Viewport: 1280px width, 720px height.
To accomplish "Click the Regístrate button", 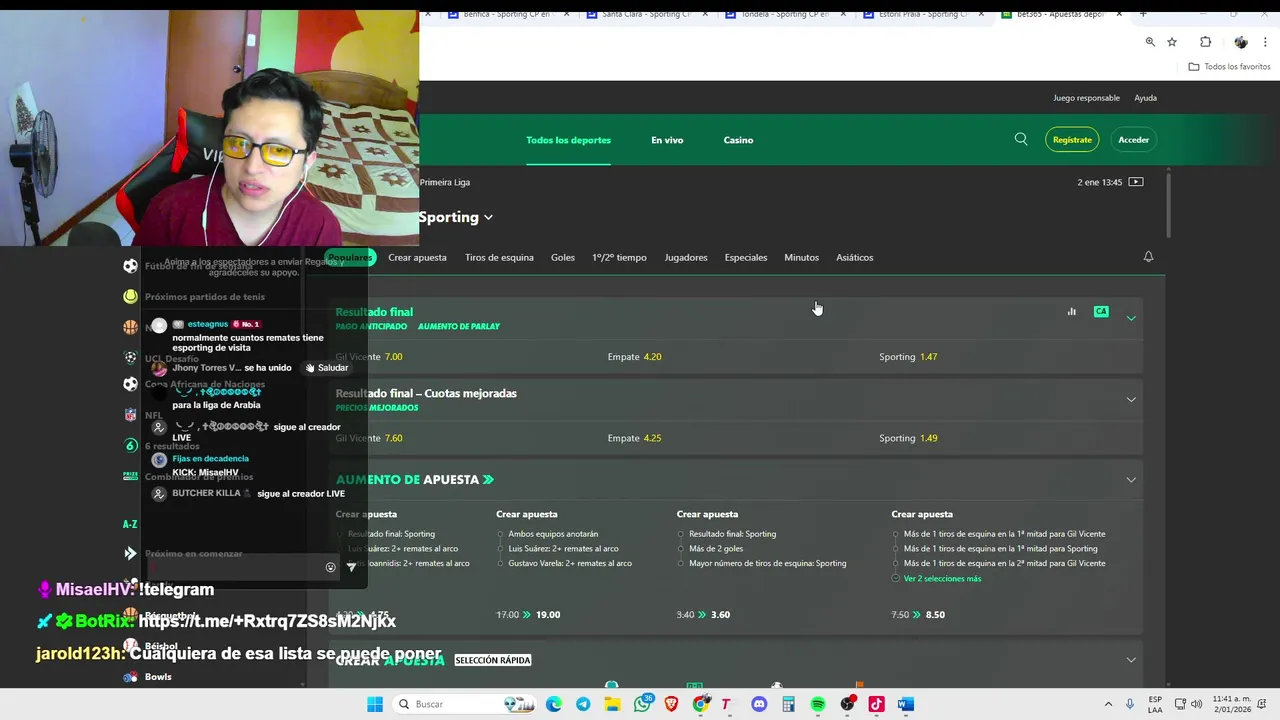I will point(1072,140).
